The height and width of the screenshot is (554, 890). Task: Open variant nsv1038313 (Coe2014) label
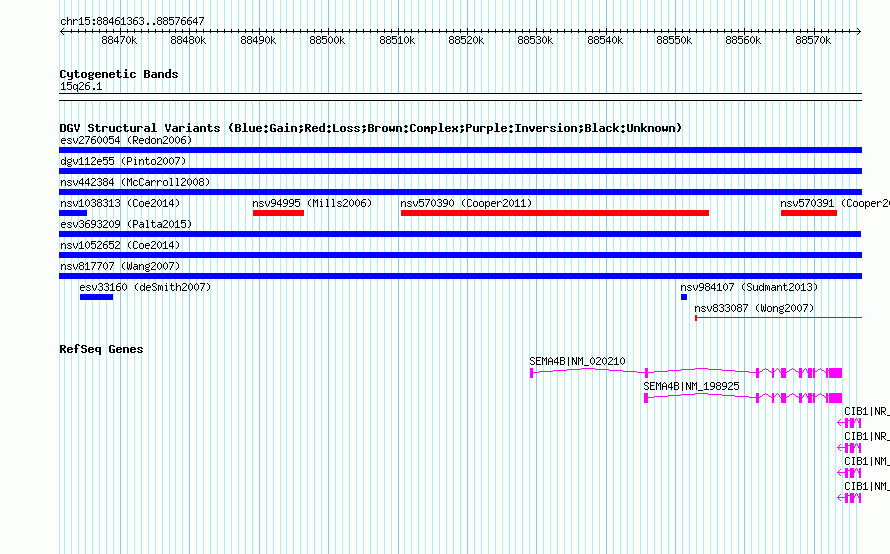[120, 203]
